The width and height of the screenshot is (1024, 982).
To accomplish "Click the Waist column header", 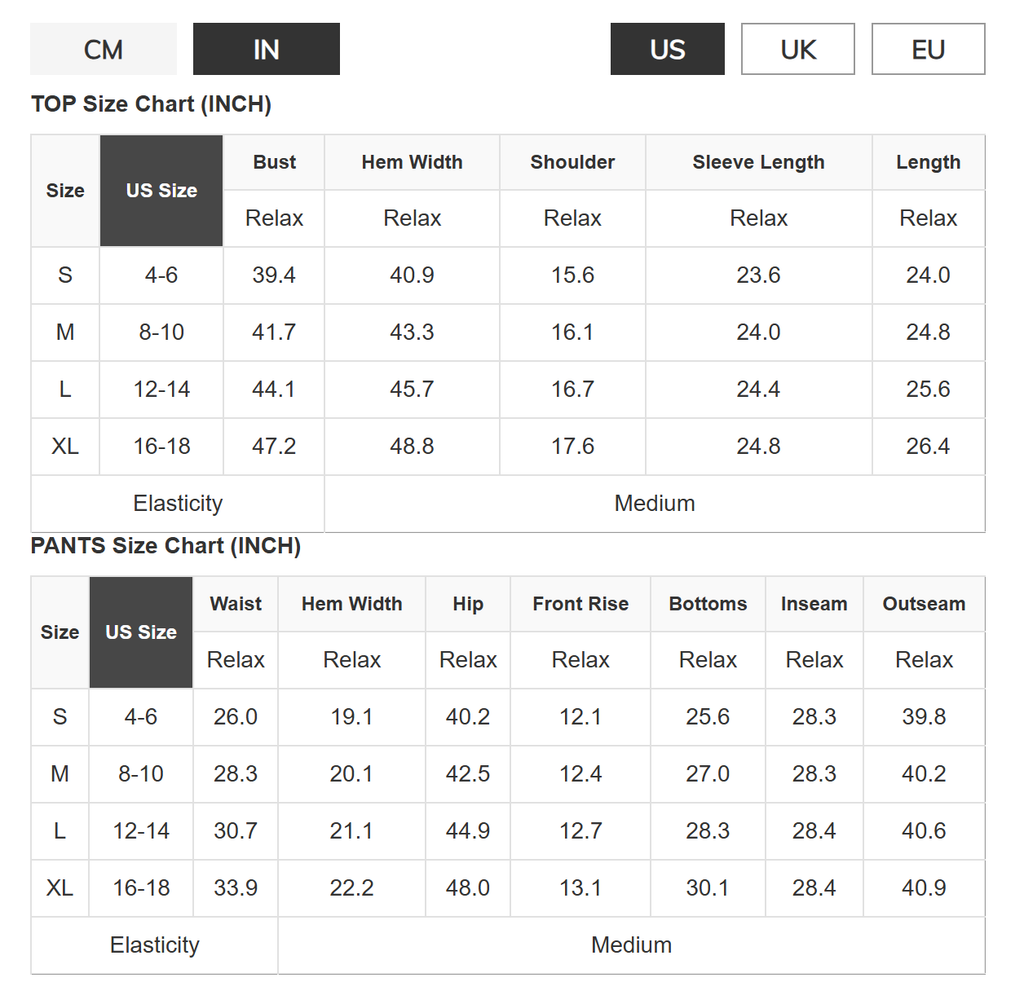I will pyautogui.click(x=236, y=604).
